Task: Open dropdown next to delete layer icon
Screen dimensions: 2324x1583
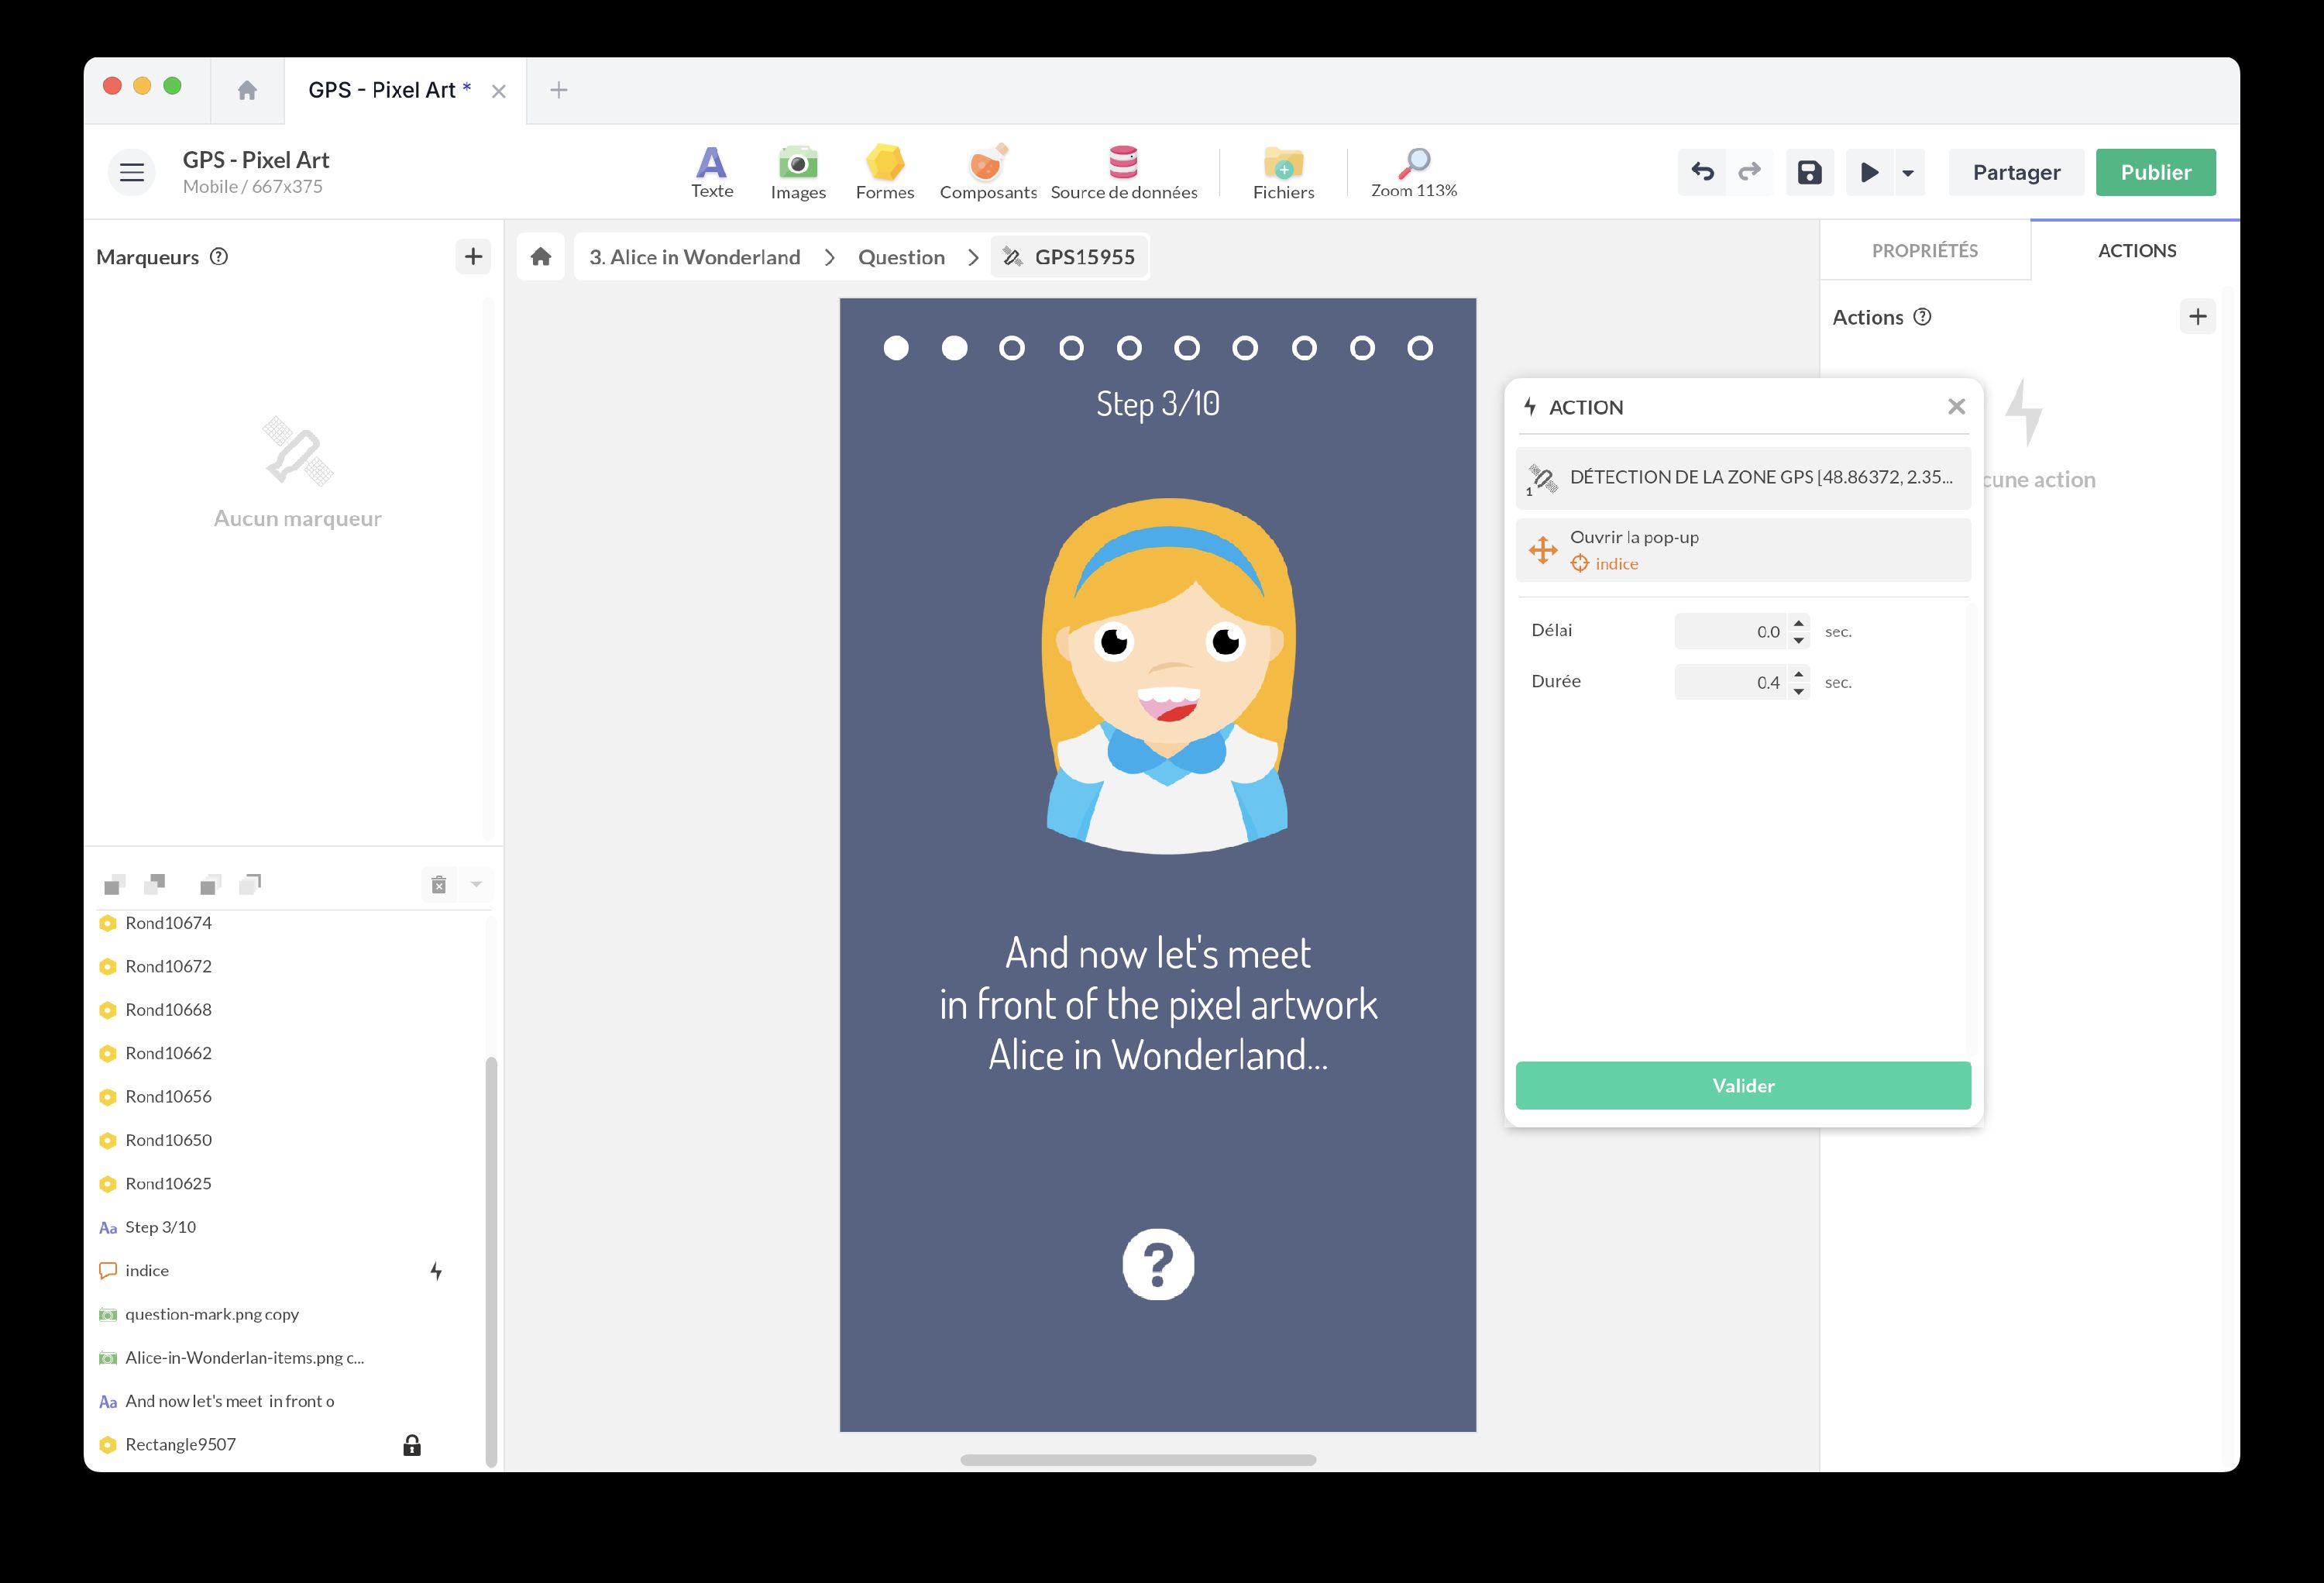Action: click(x=476, y=884)
